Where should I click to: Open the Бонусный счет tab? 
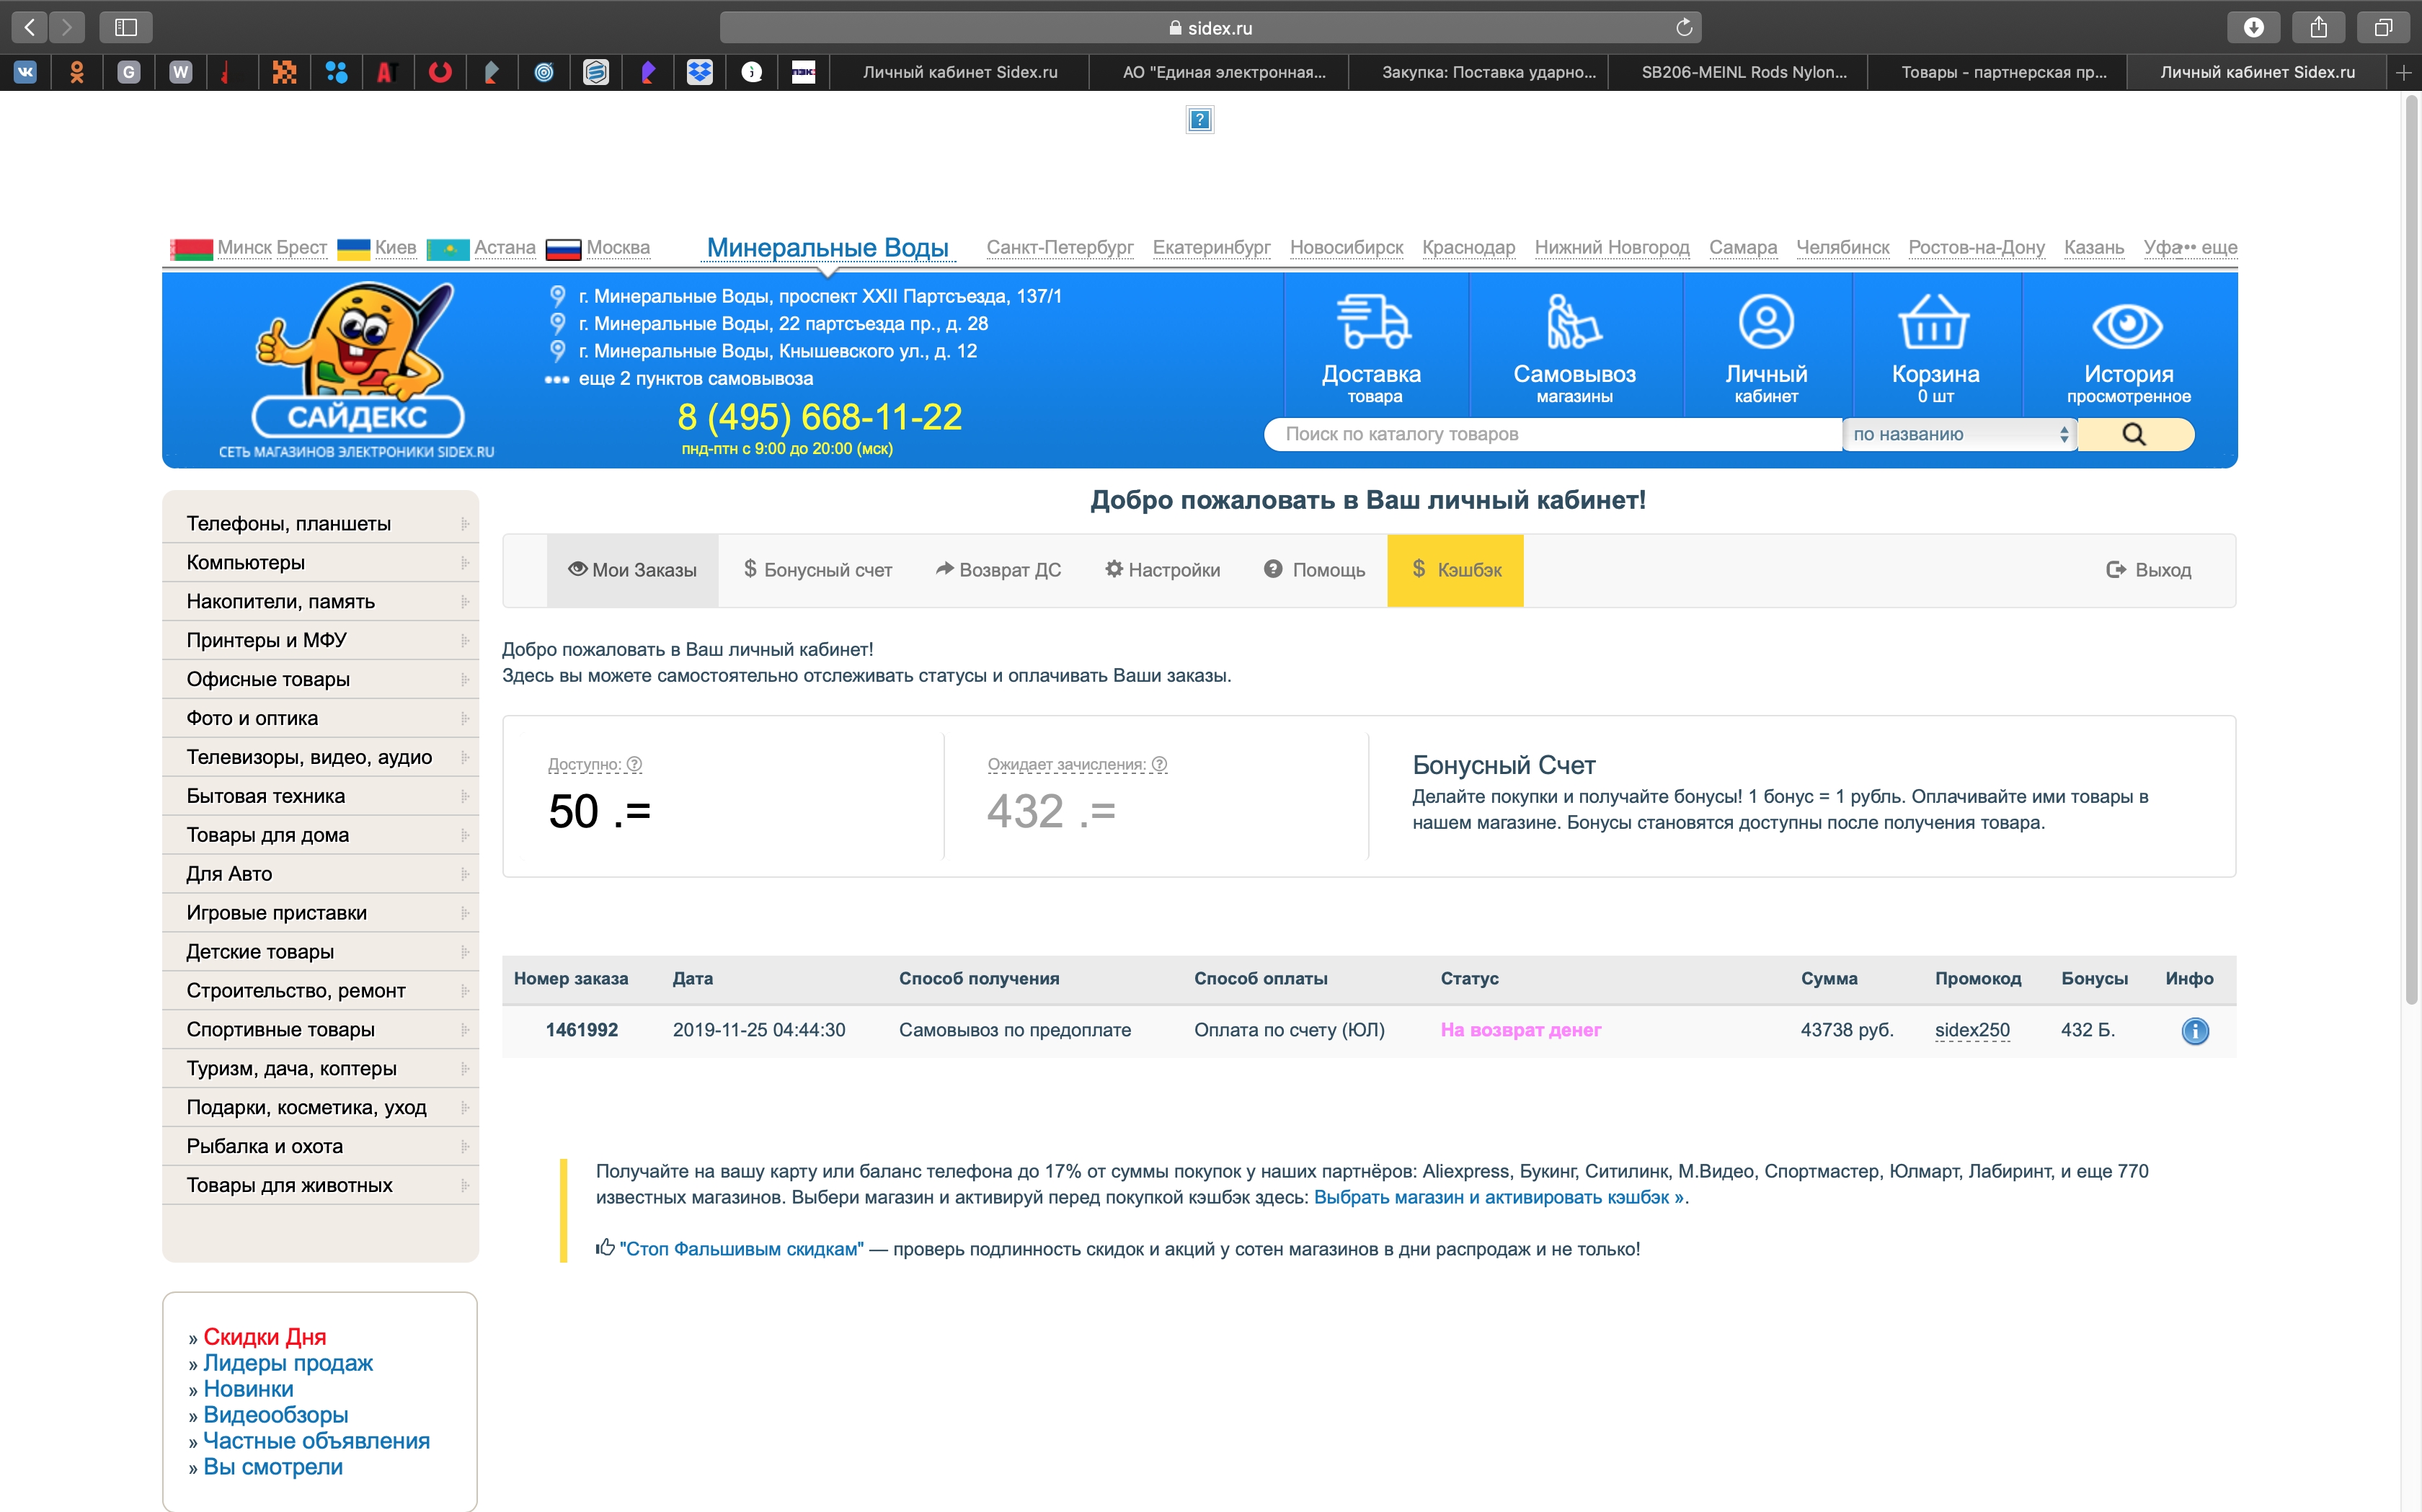818,570
